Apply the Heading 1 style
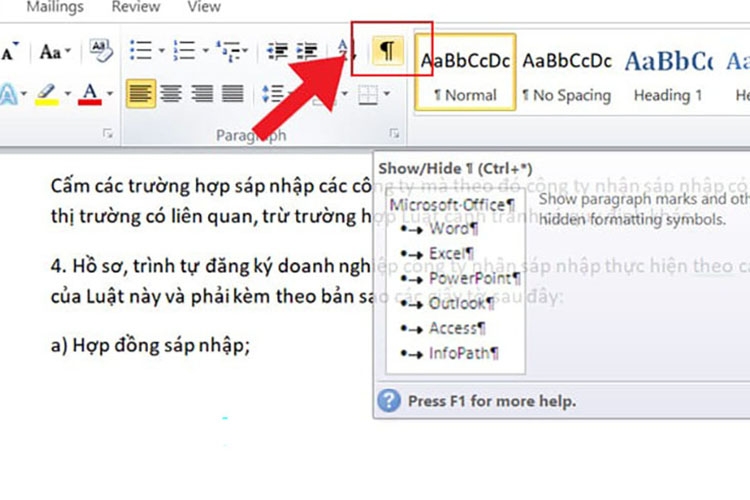 [668, 72]
